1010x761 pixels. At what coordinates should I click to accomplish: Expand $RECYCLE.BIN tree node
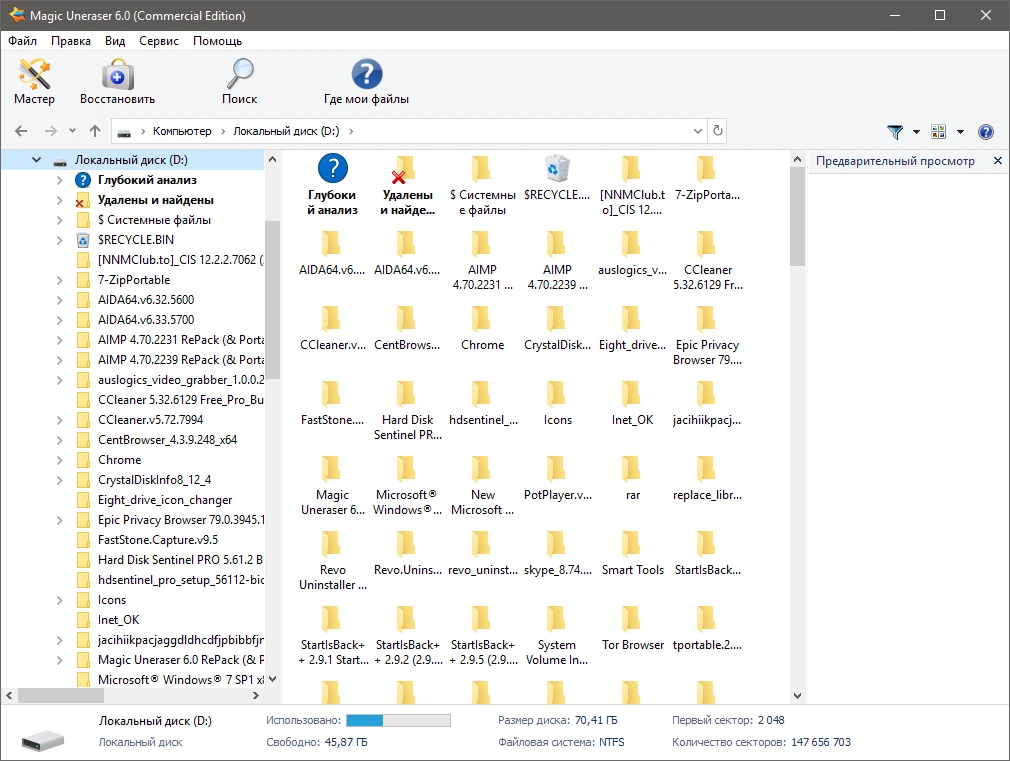coord(59,240)
